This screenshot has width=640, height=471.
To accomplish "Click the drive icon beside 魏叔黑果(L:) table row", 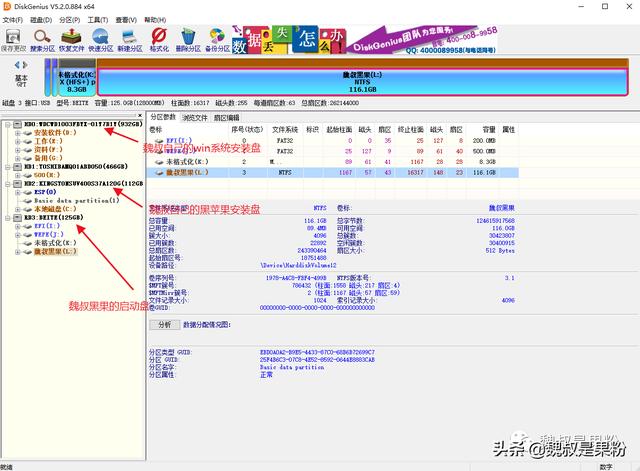I will pos(159,173).
